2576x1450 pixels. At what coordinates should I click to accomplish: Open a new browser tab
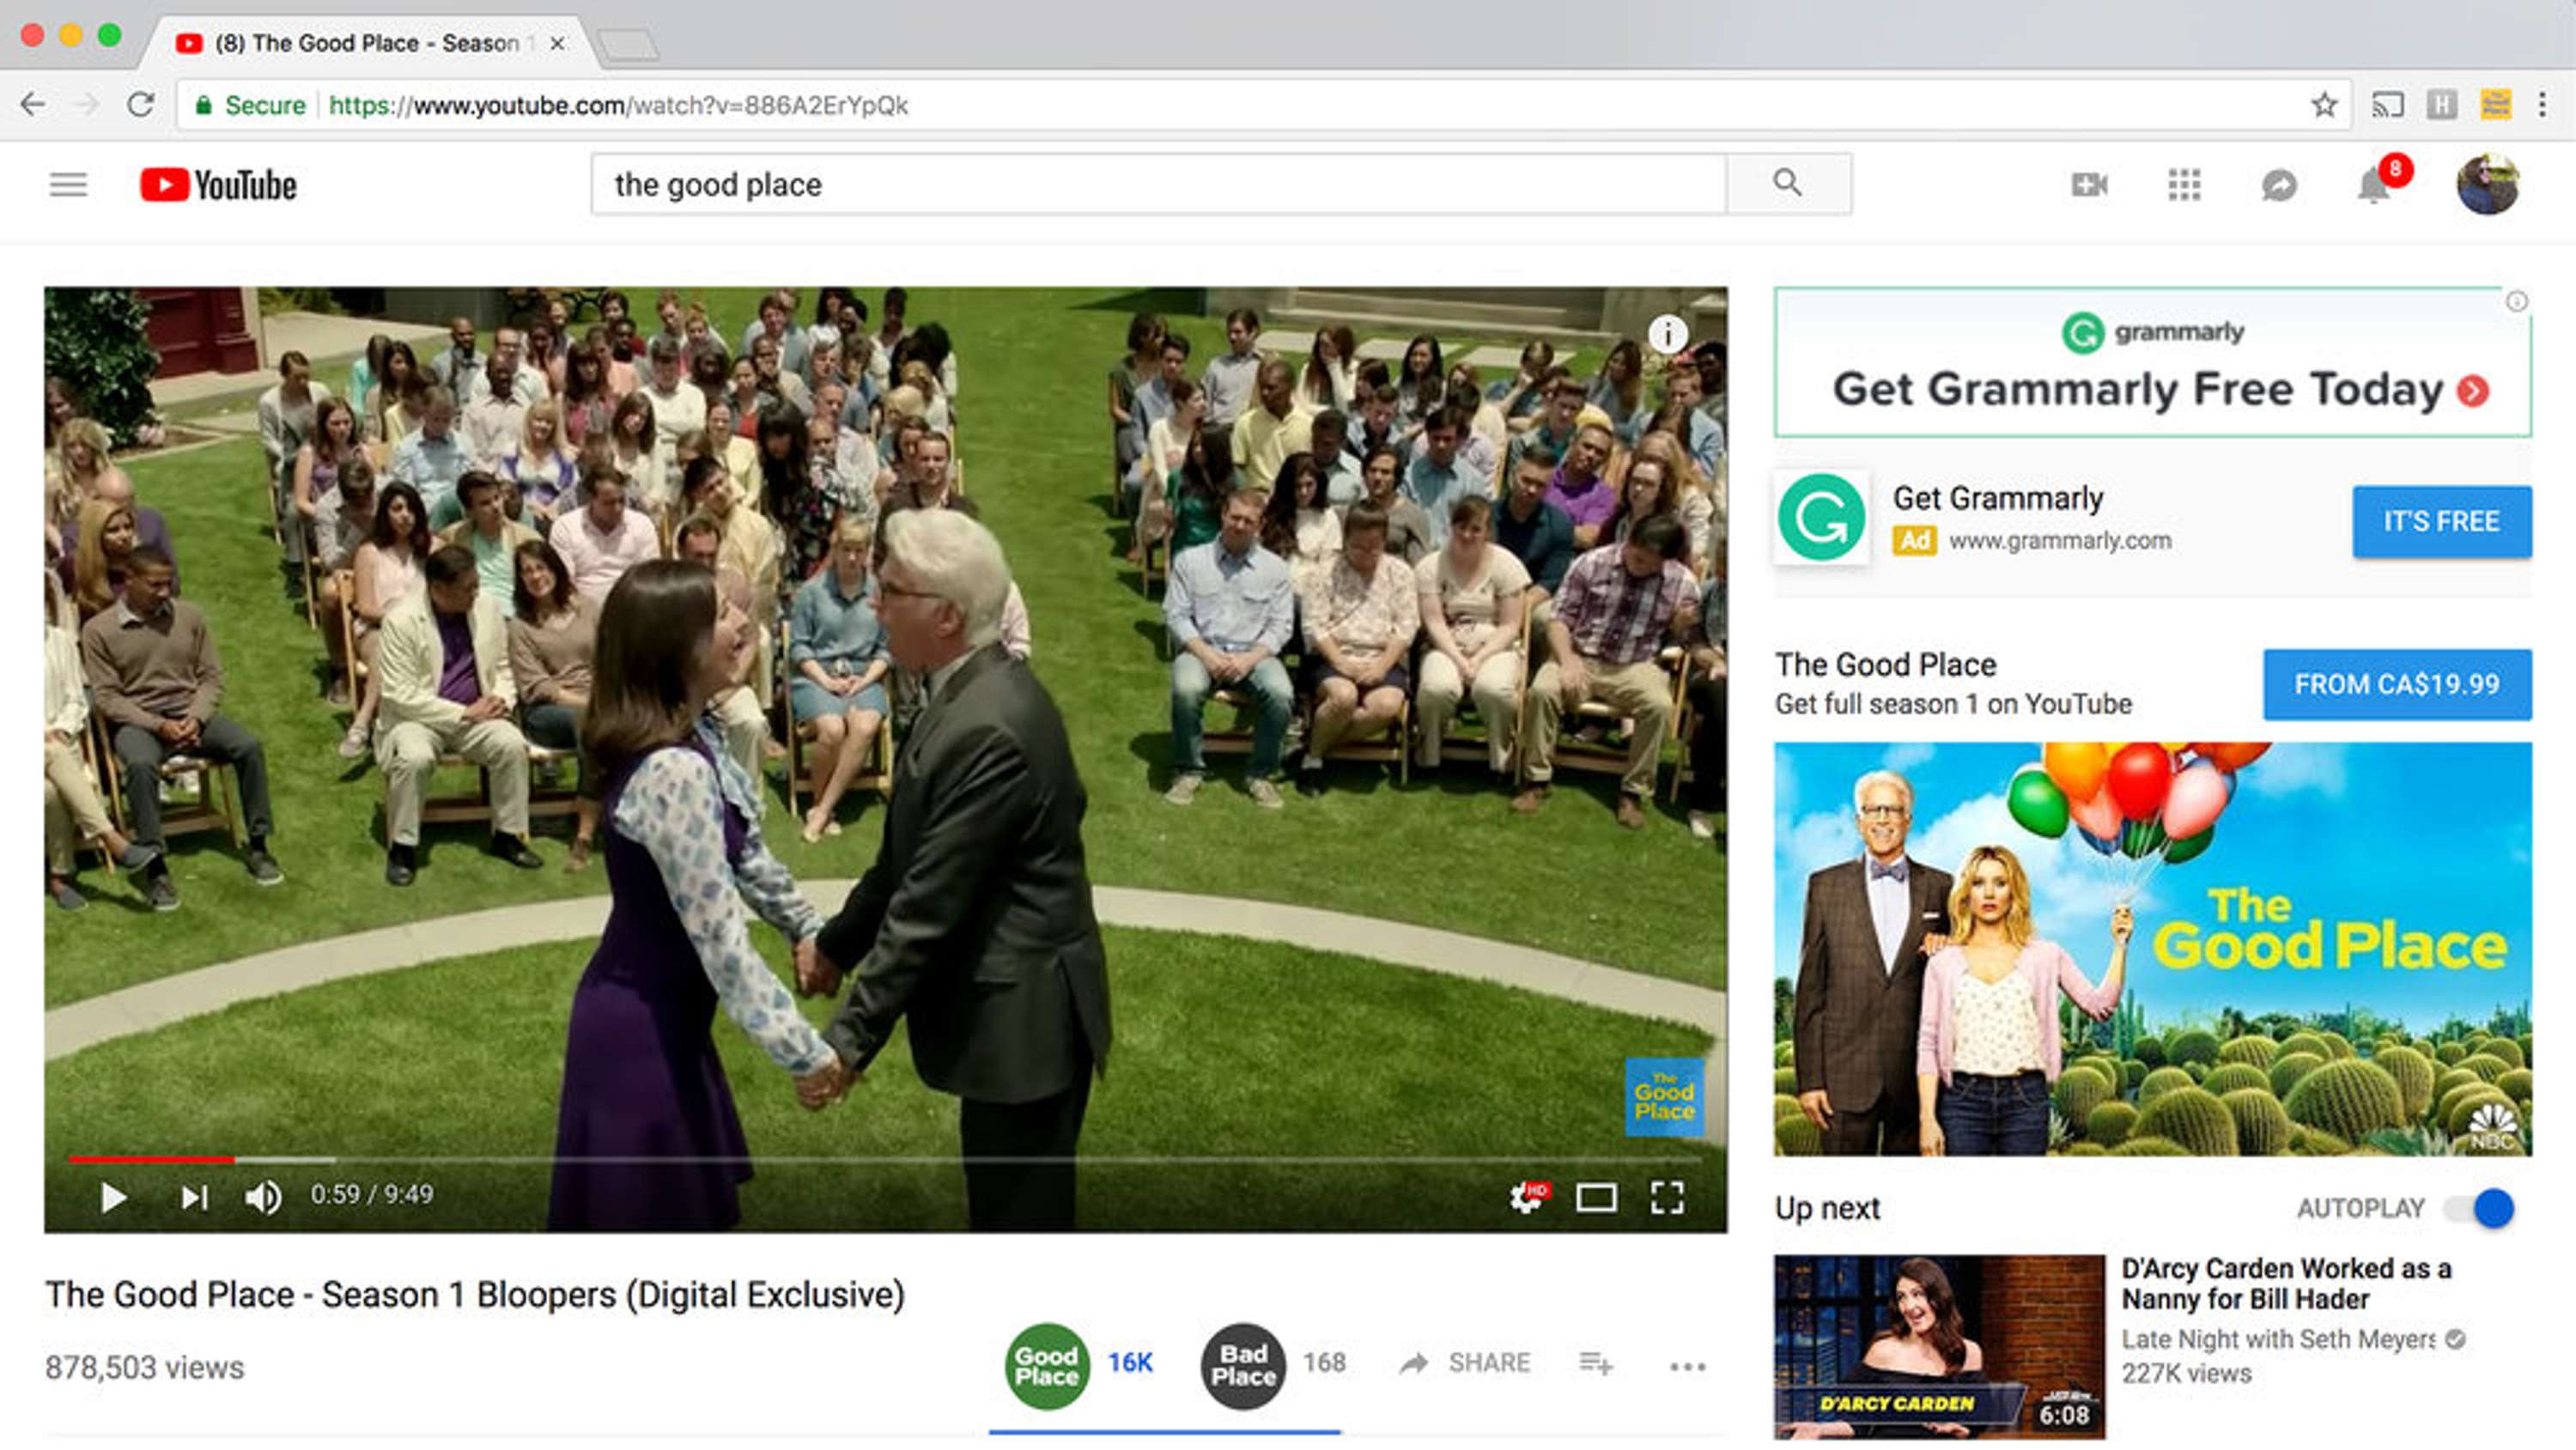pos(627,45)
